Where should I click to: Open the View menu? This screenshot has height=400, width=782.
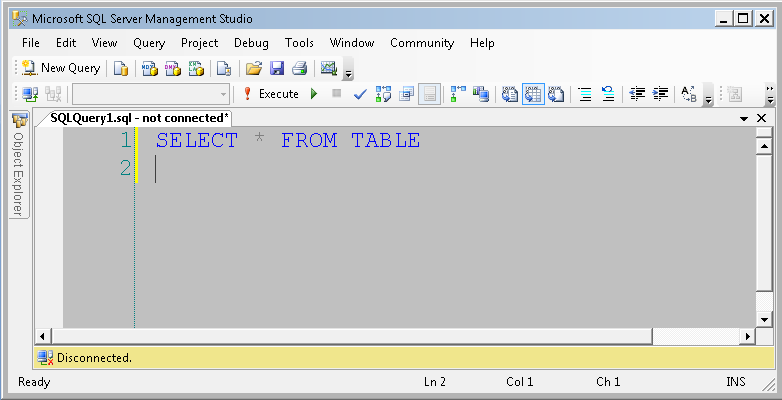click(104, 43)
